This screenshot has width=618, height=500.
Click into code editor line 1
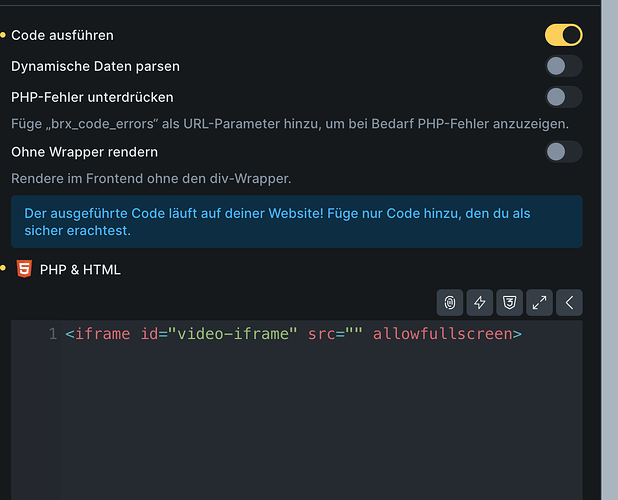293,334
